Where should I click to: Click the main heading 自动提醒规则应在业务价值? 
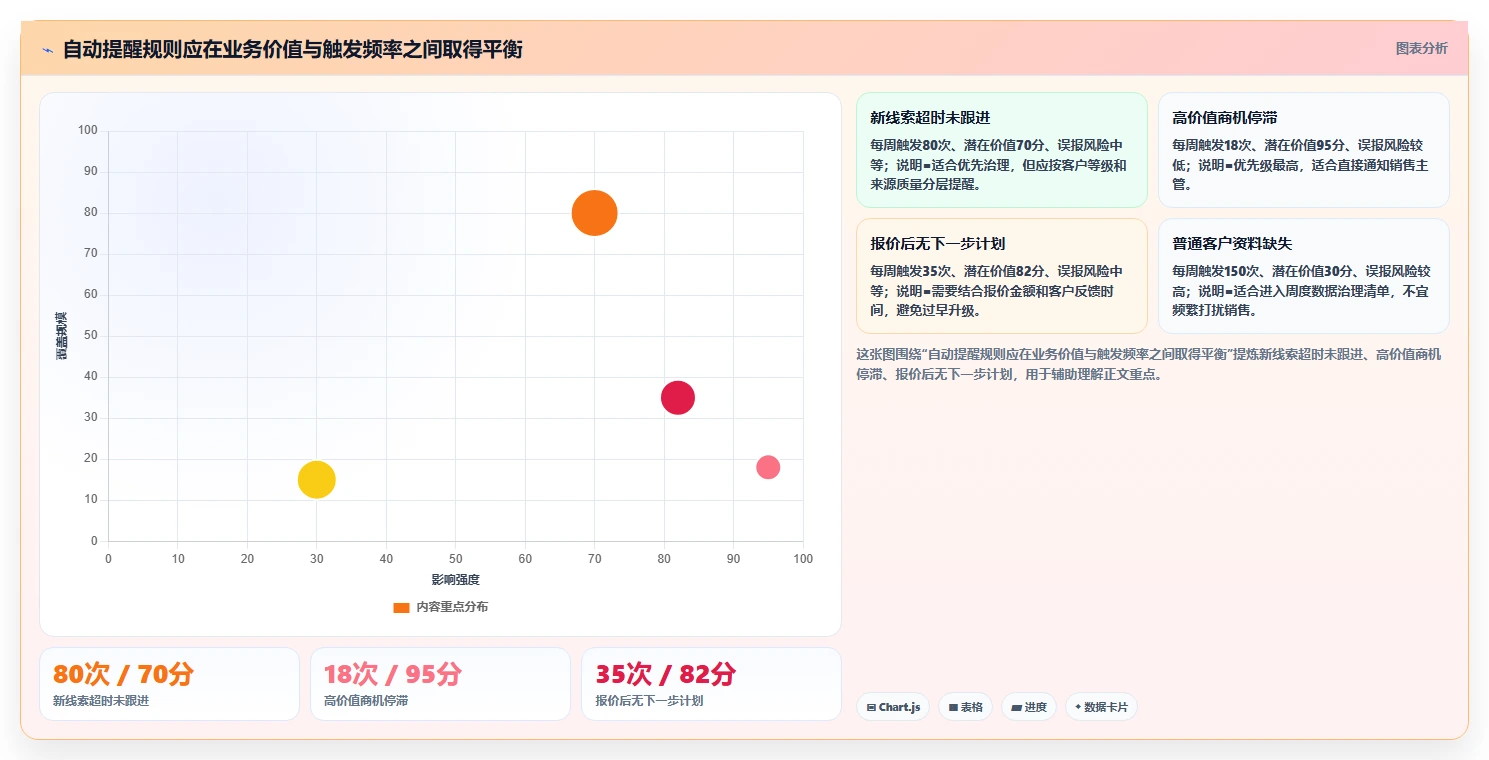click(x=292, y=49)
